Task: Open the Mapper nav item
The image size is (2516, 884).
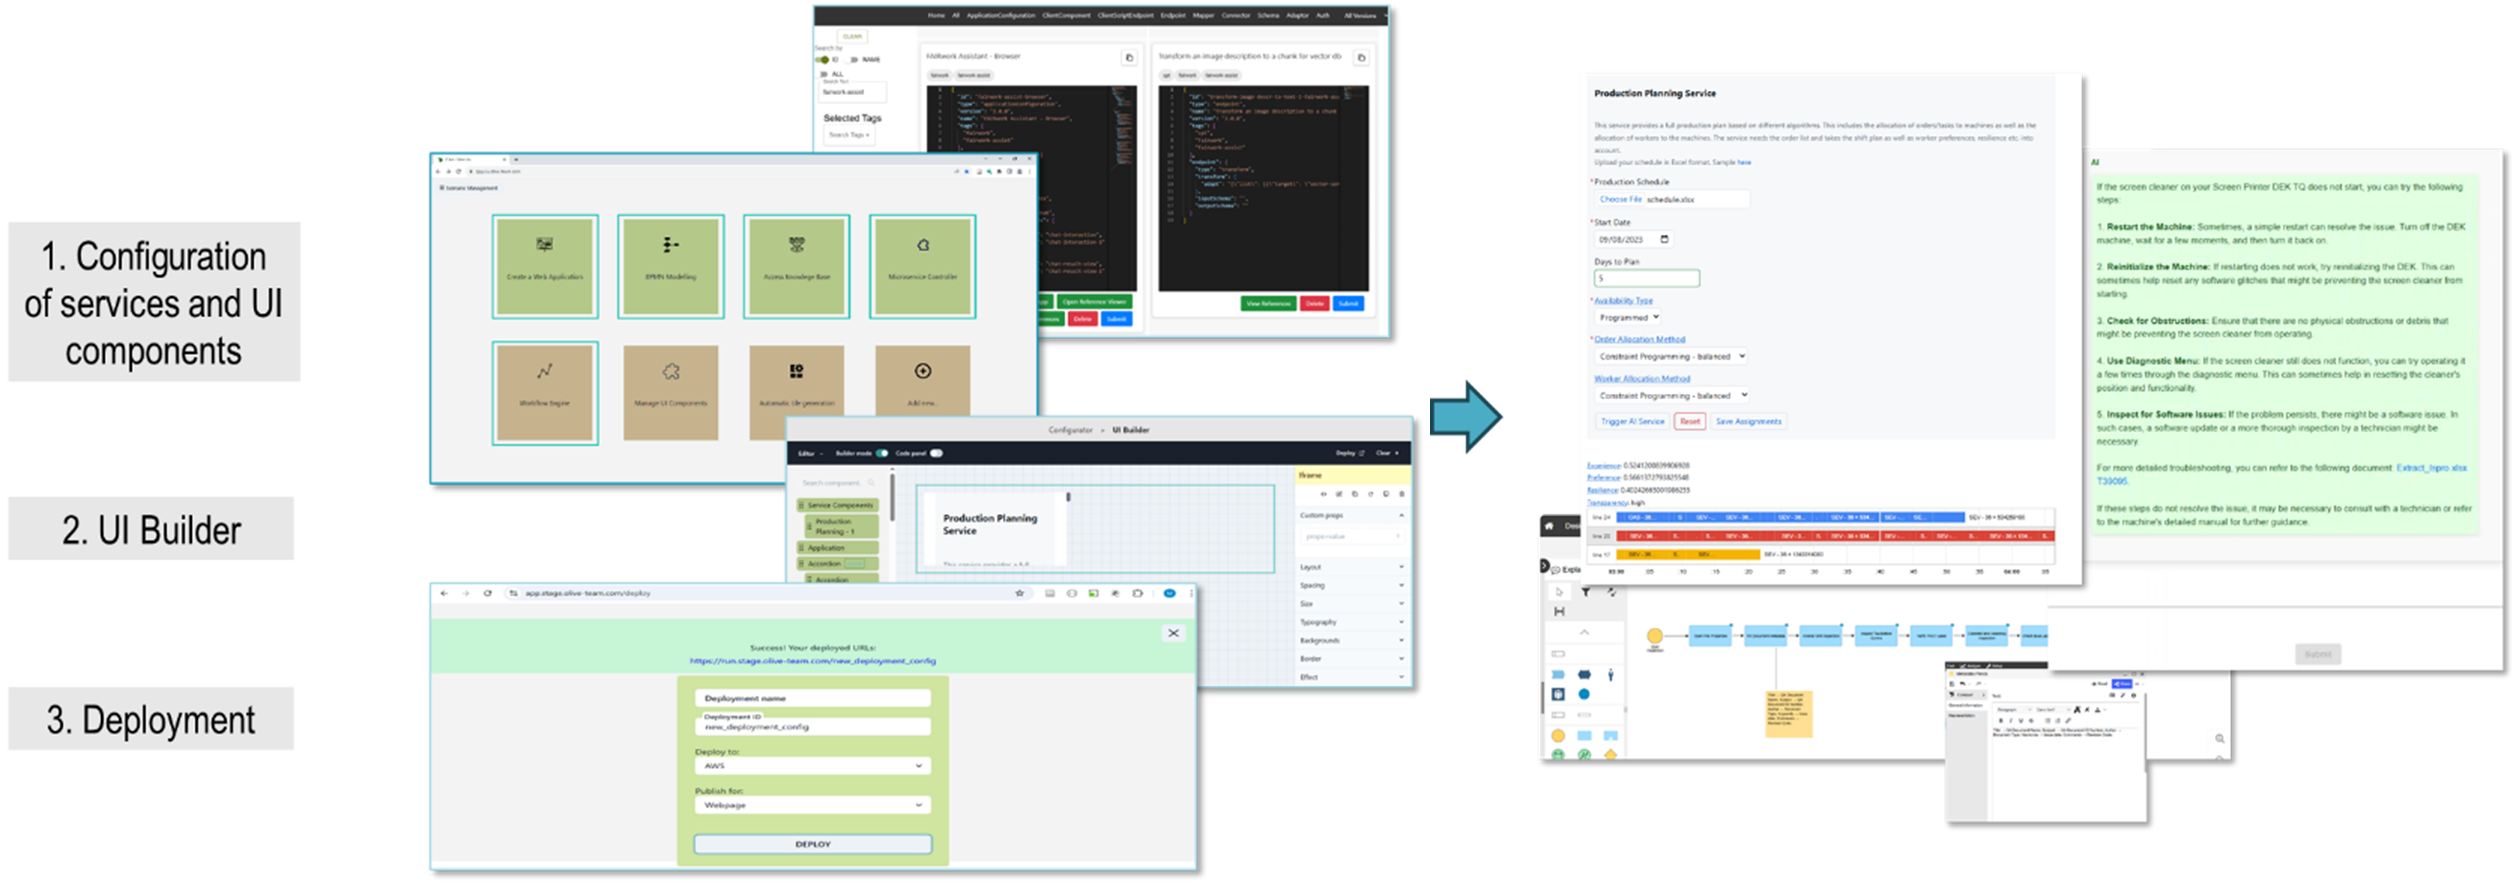Action: click(x=1203, y=15)
